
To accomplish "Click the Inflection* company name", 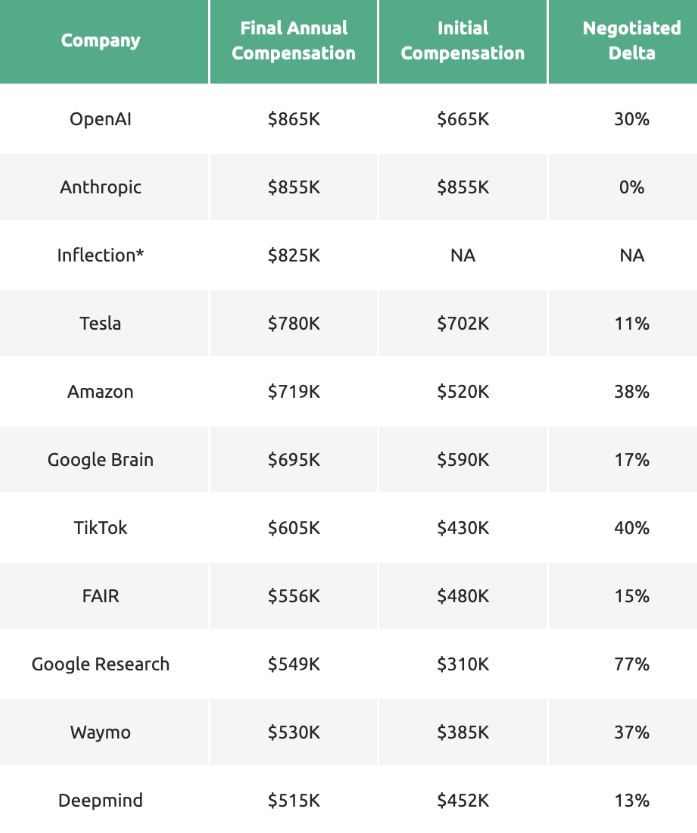I will 100,255.
